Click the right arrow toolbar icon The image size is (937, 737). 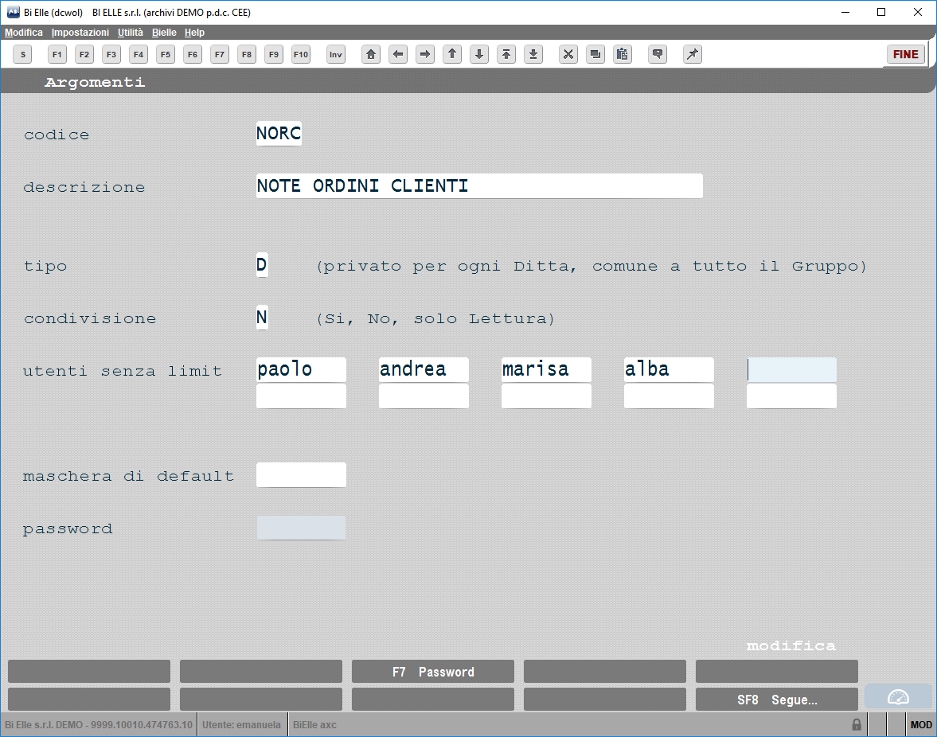(x=425, y=54)
